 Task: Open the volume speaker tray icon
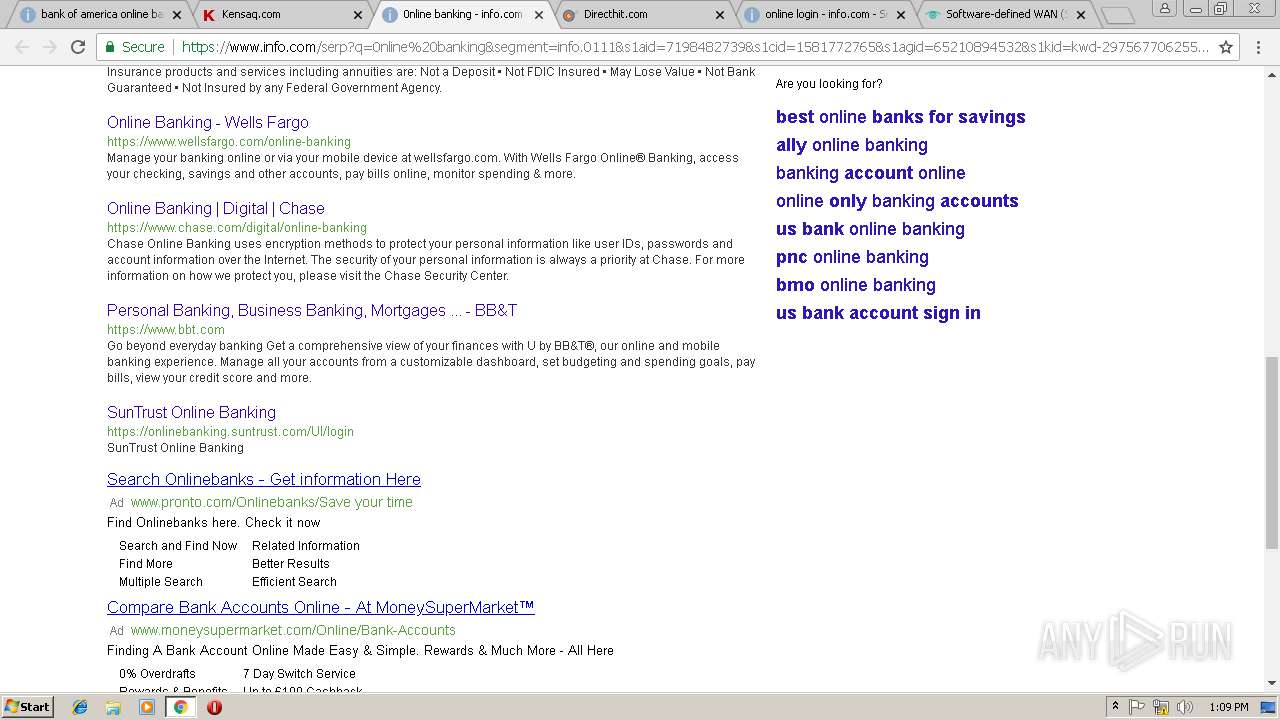(x=1185, y=707)
